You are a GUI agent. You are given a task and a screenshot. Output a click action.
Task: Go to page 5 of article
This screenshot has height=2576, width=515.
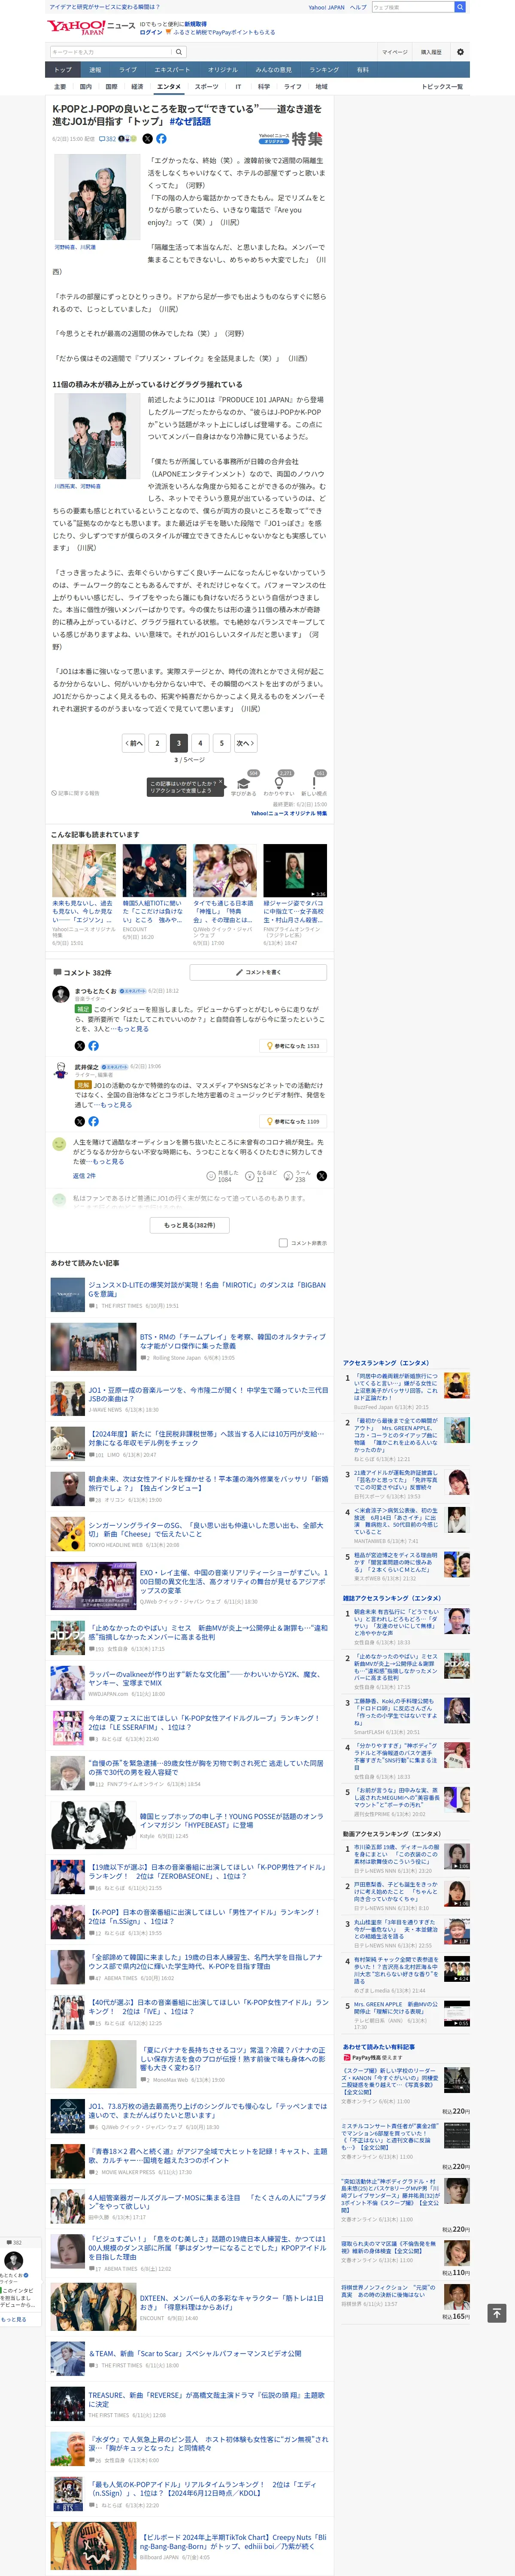[222, 743]
